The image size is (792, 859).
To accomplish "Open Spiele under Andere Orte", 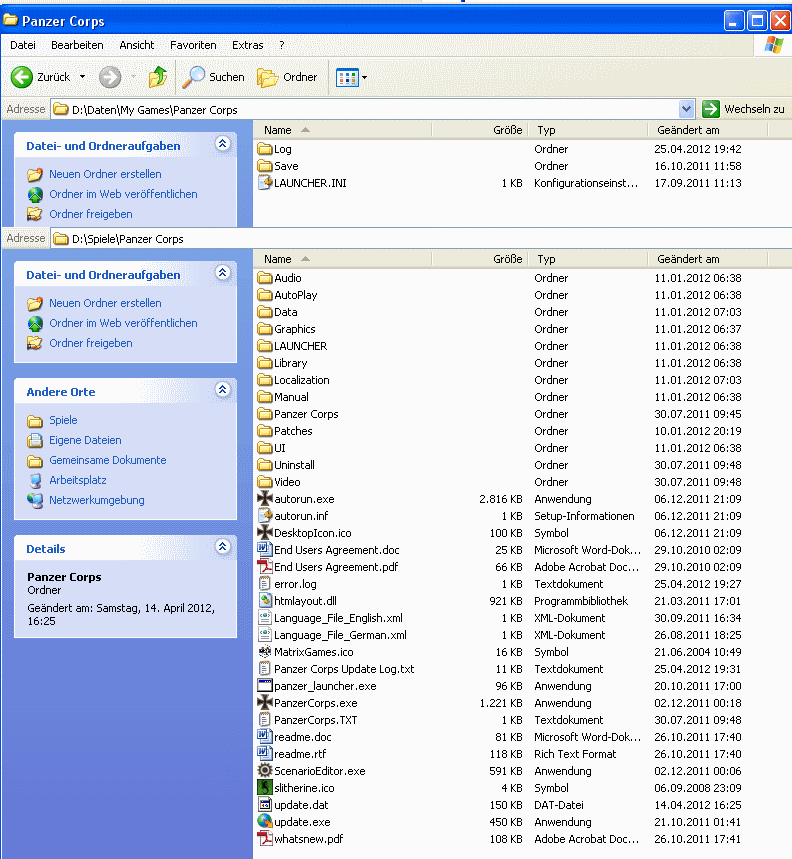I will tap(63, 420).
